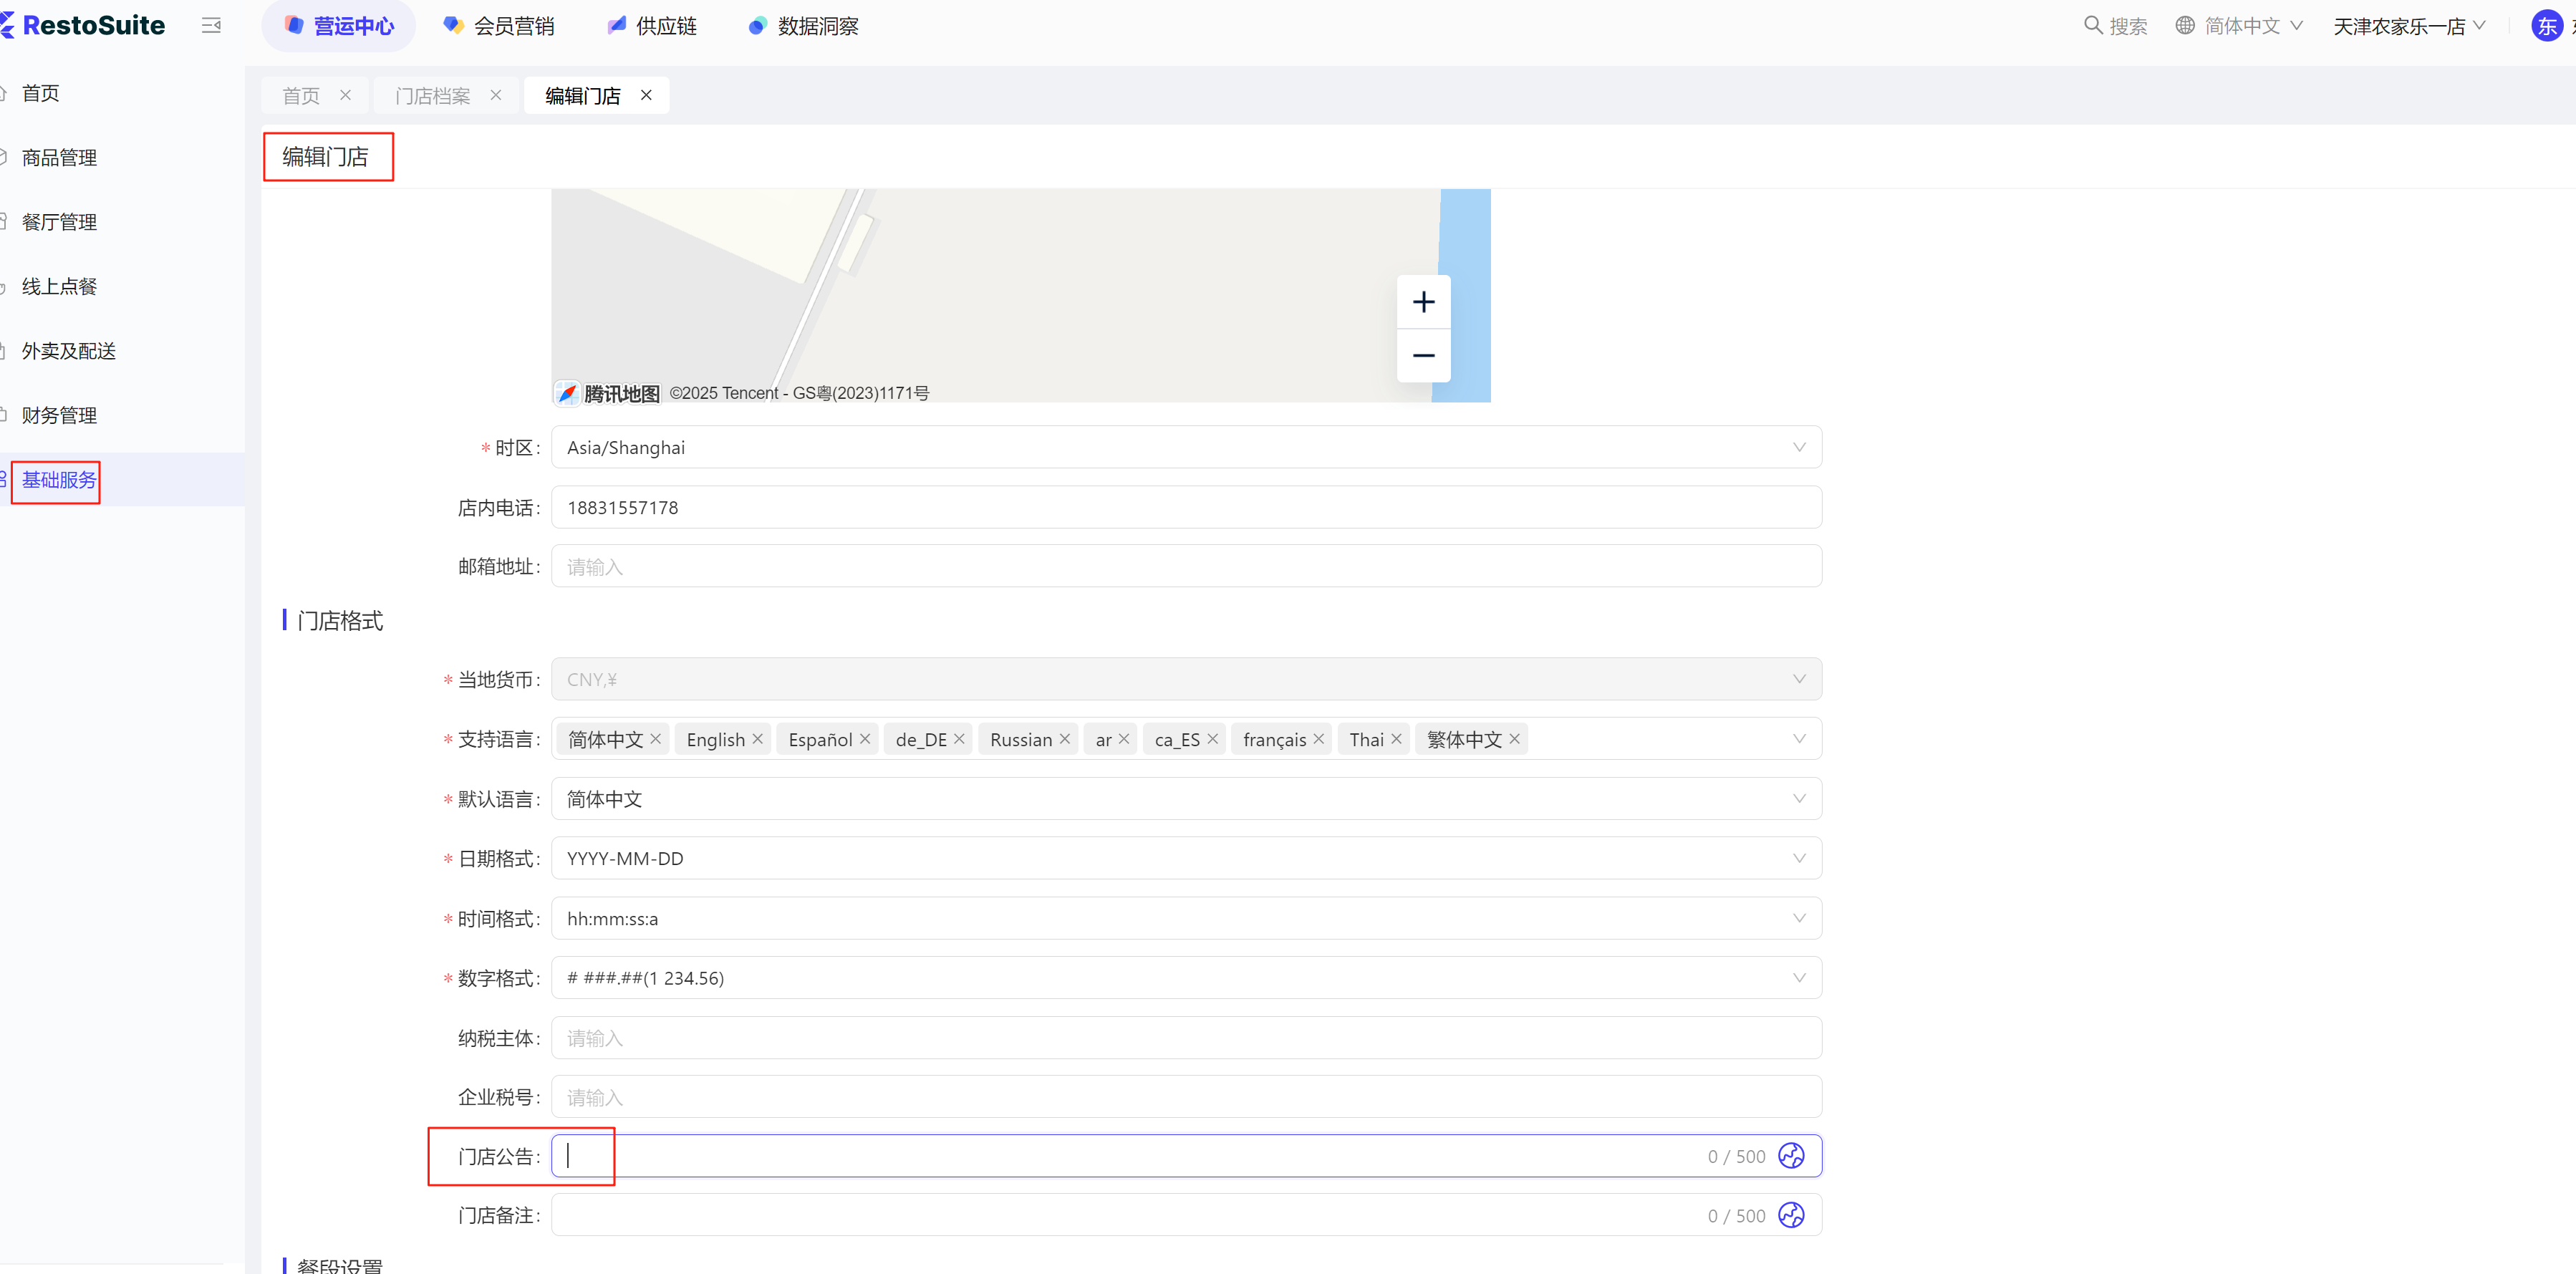The width and height of the screenshot is (2576, 1274).
Task: Click the map zoom out minus button
Action: point(1422,356)
